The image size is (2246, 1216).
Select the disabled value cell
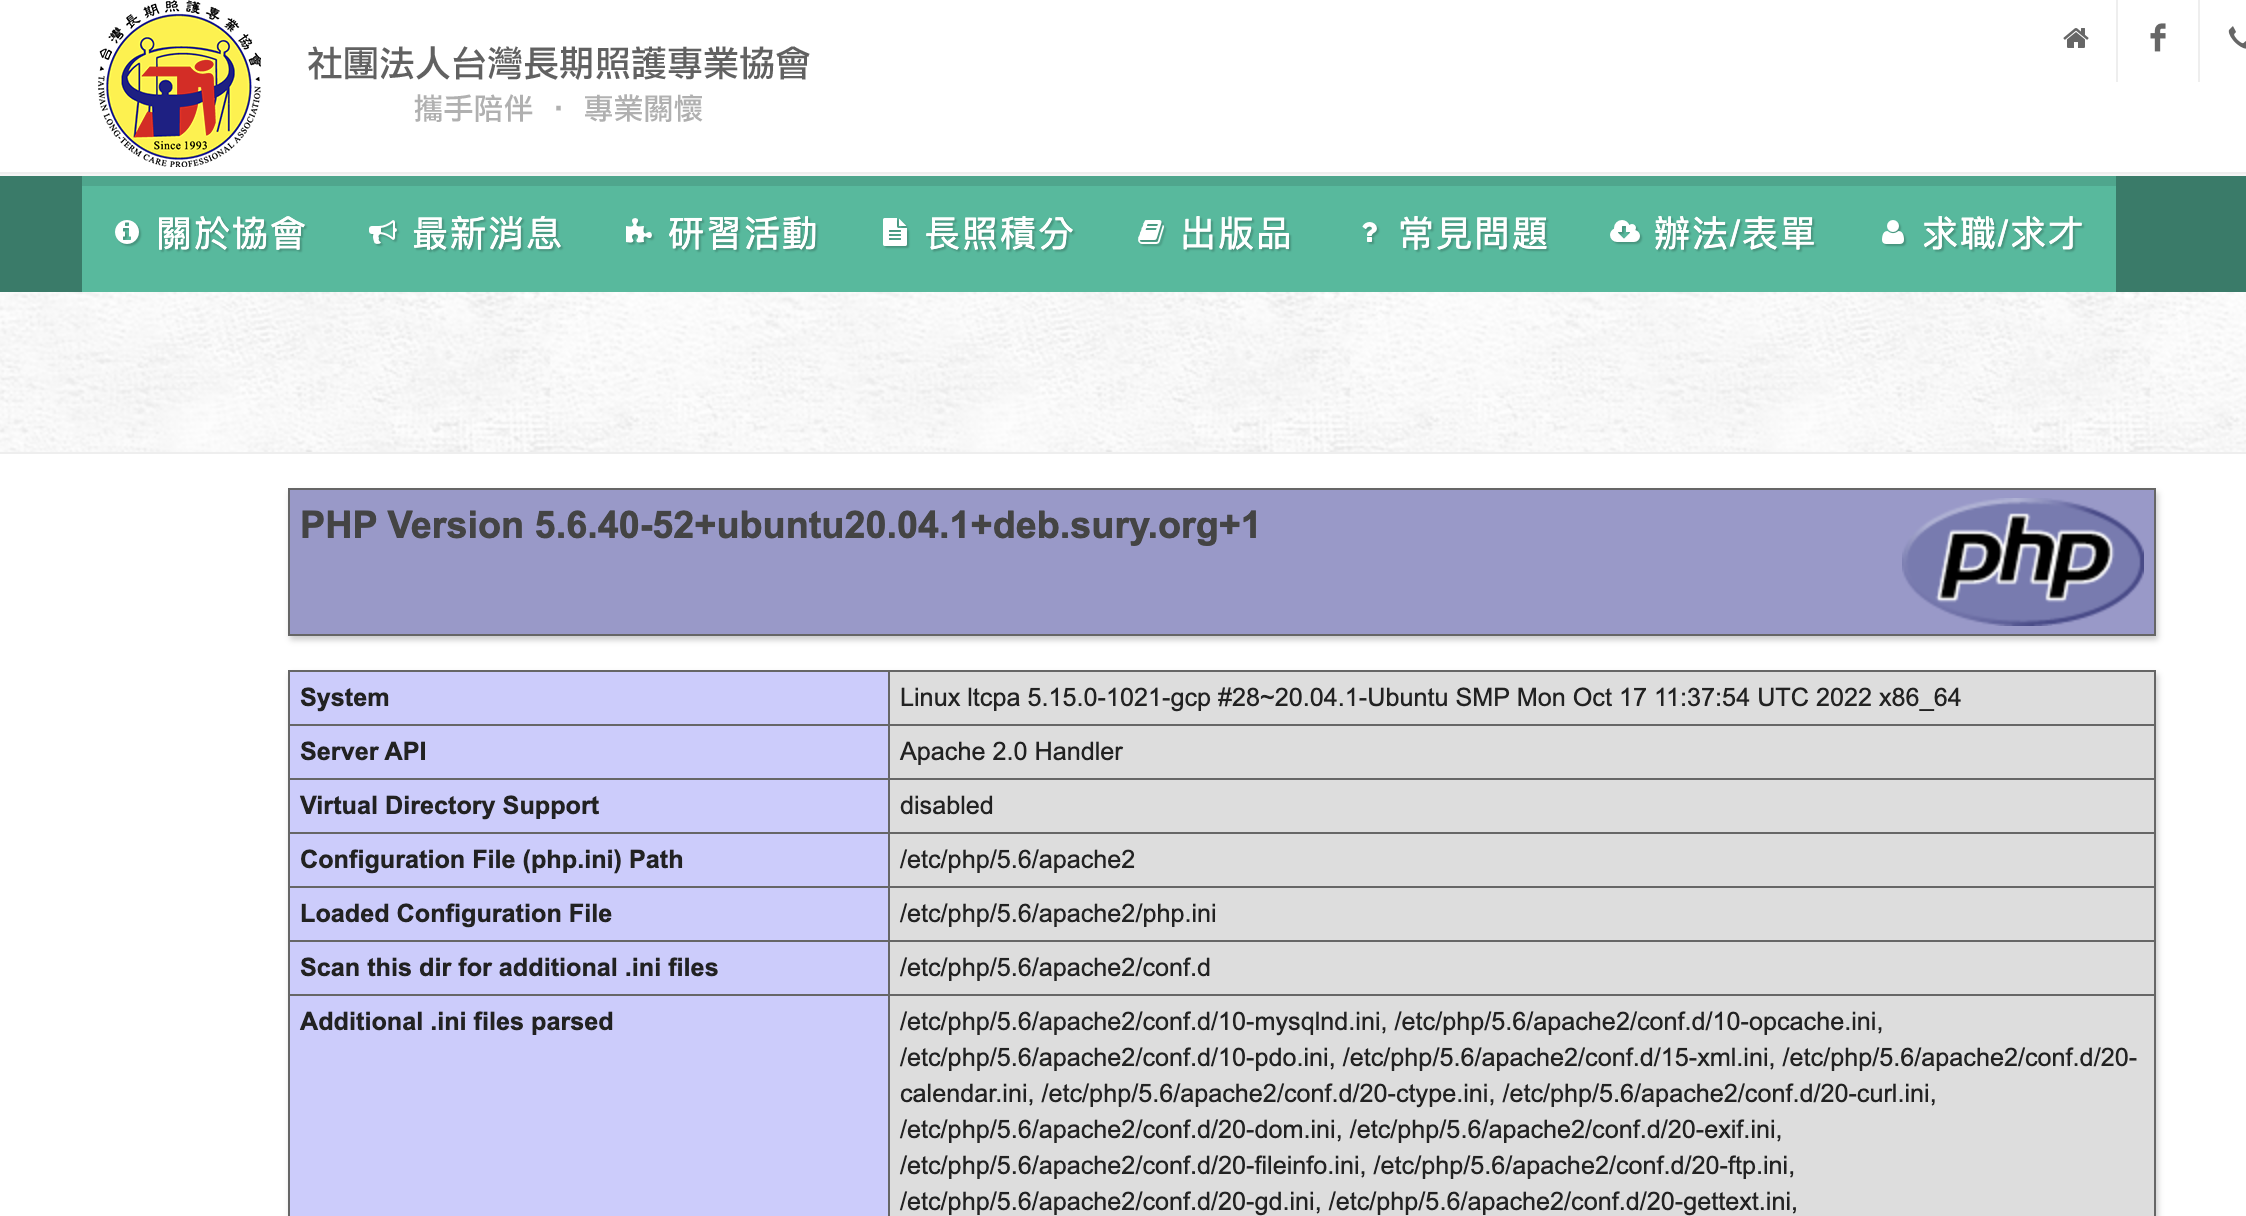pyautogui.click(x=1521, y=806)
